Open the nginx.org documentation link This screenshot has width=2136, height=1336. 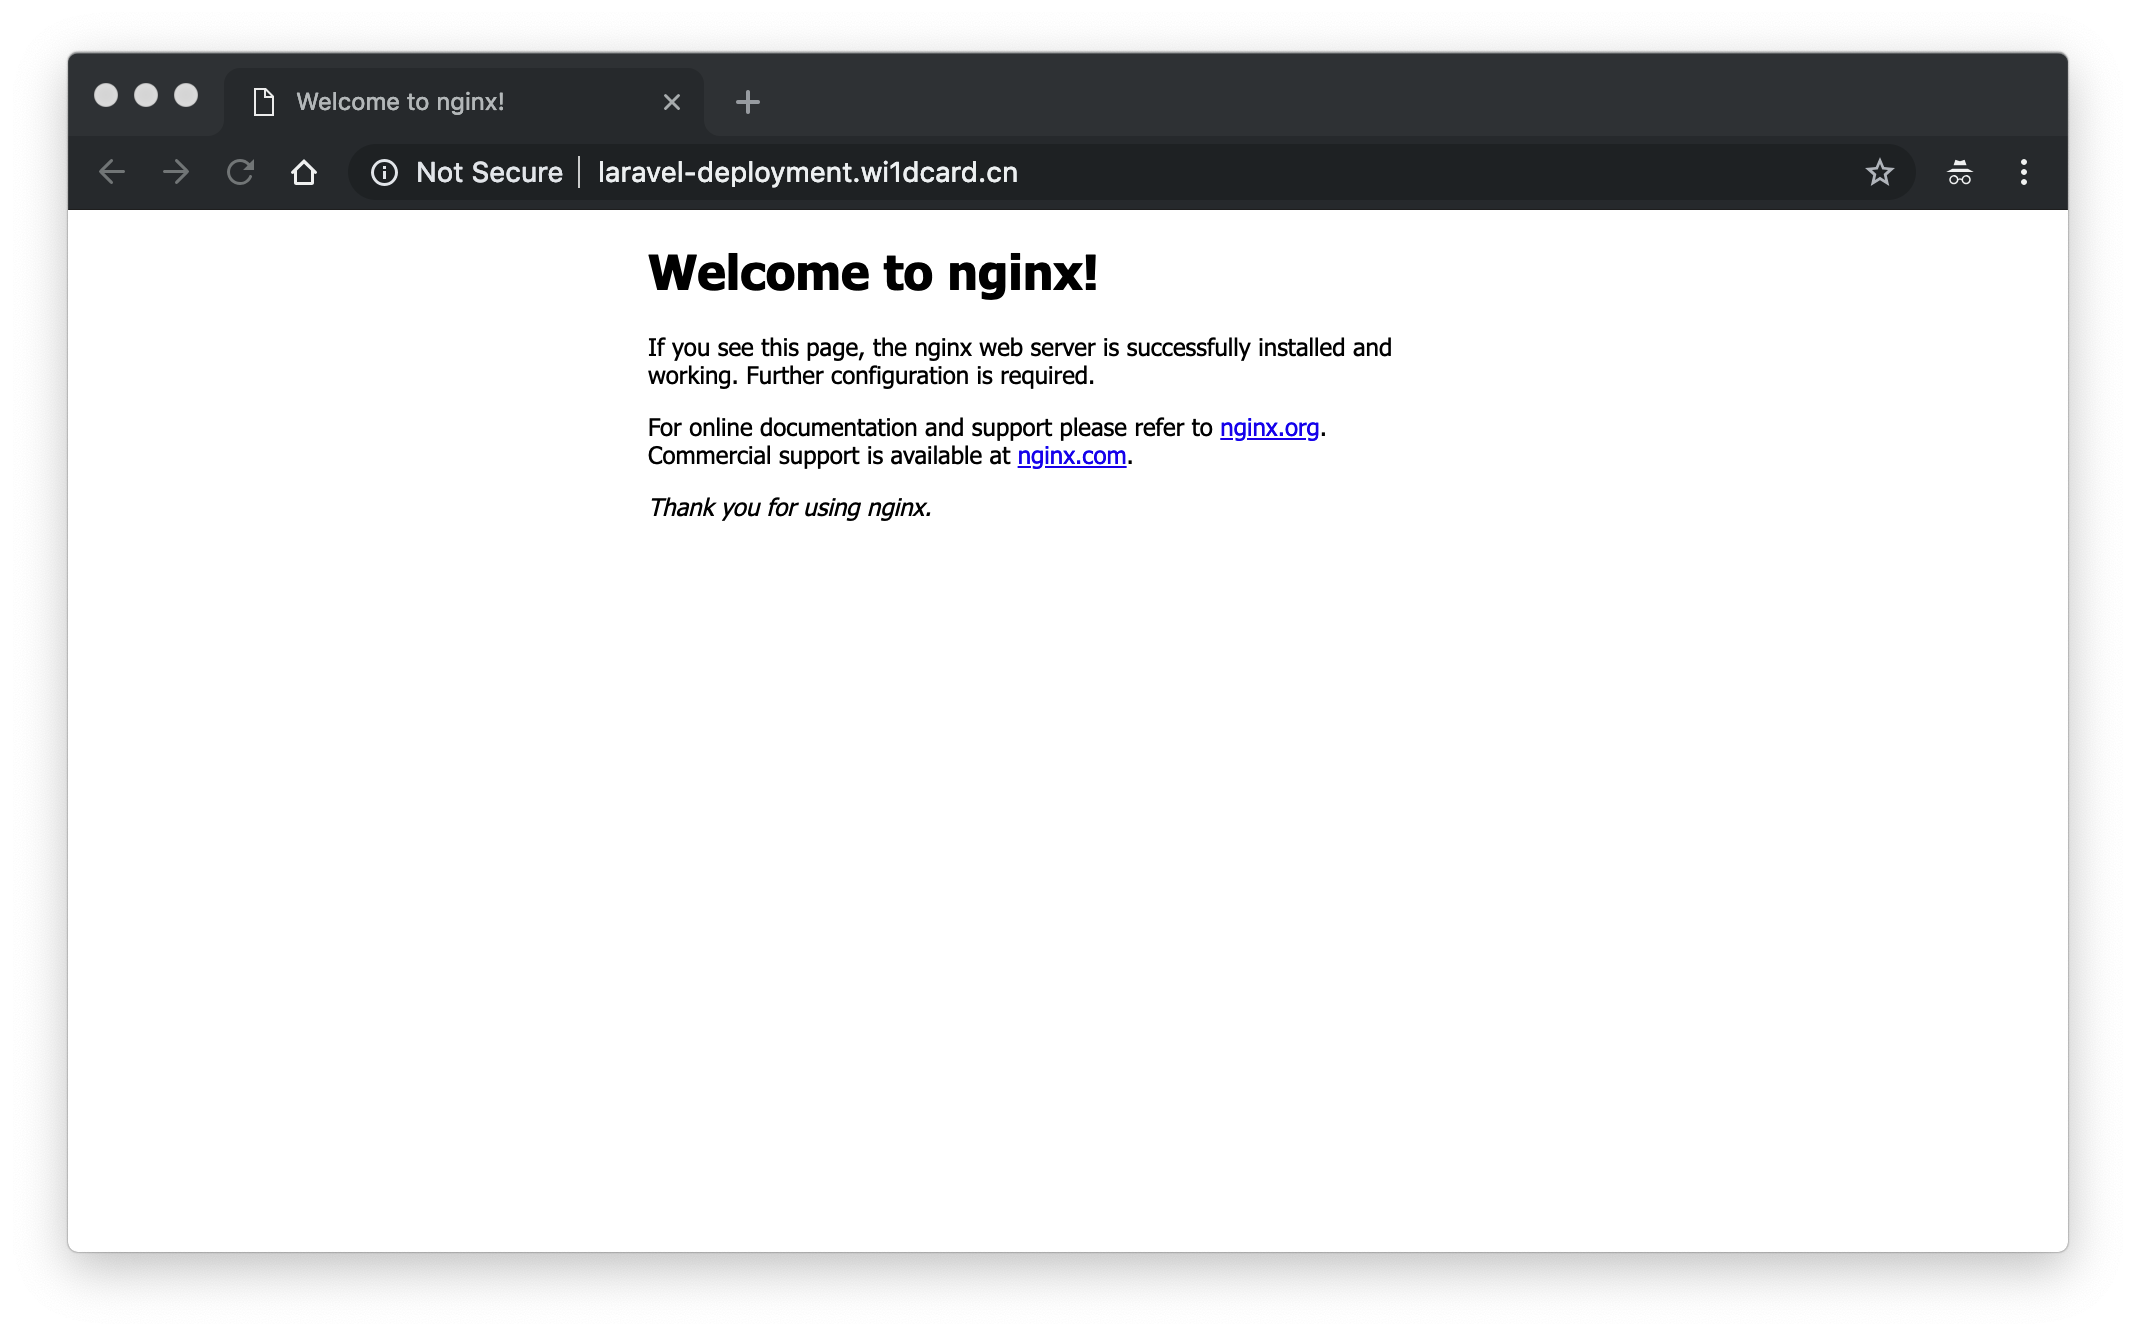(1269, 428)
